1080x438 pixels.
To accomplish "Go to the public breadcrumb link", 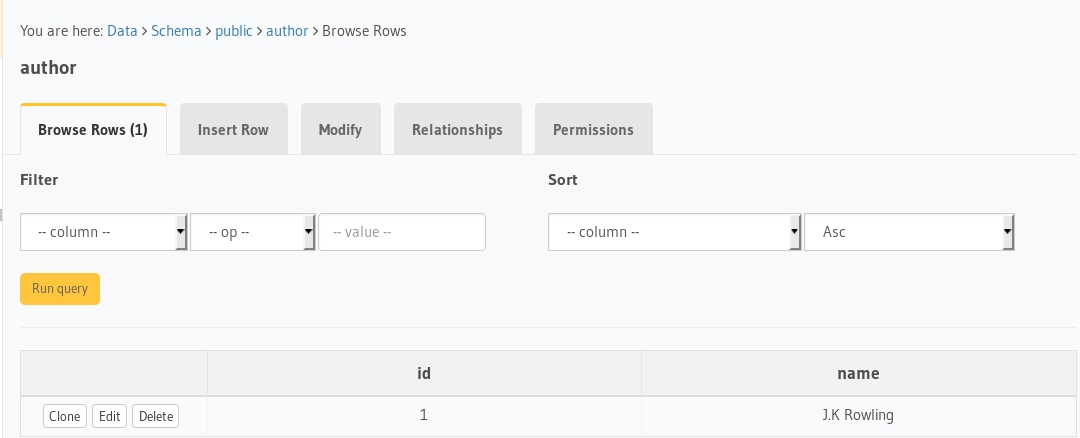I will click(234, 31).
